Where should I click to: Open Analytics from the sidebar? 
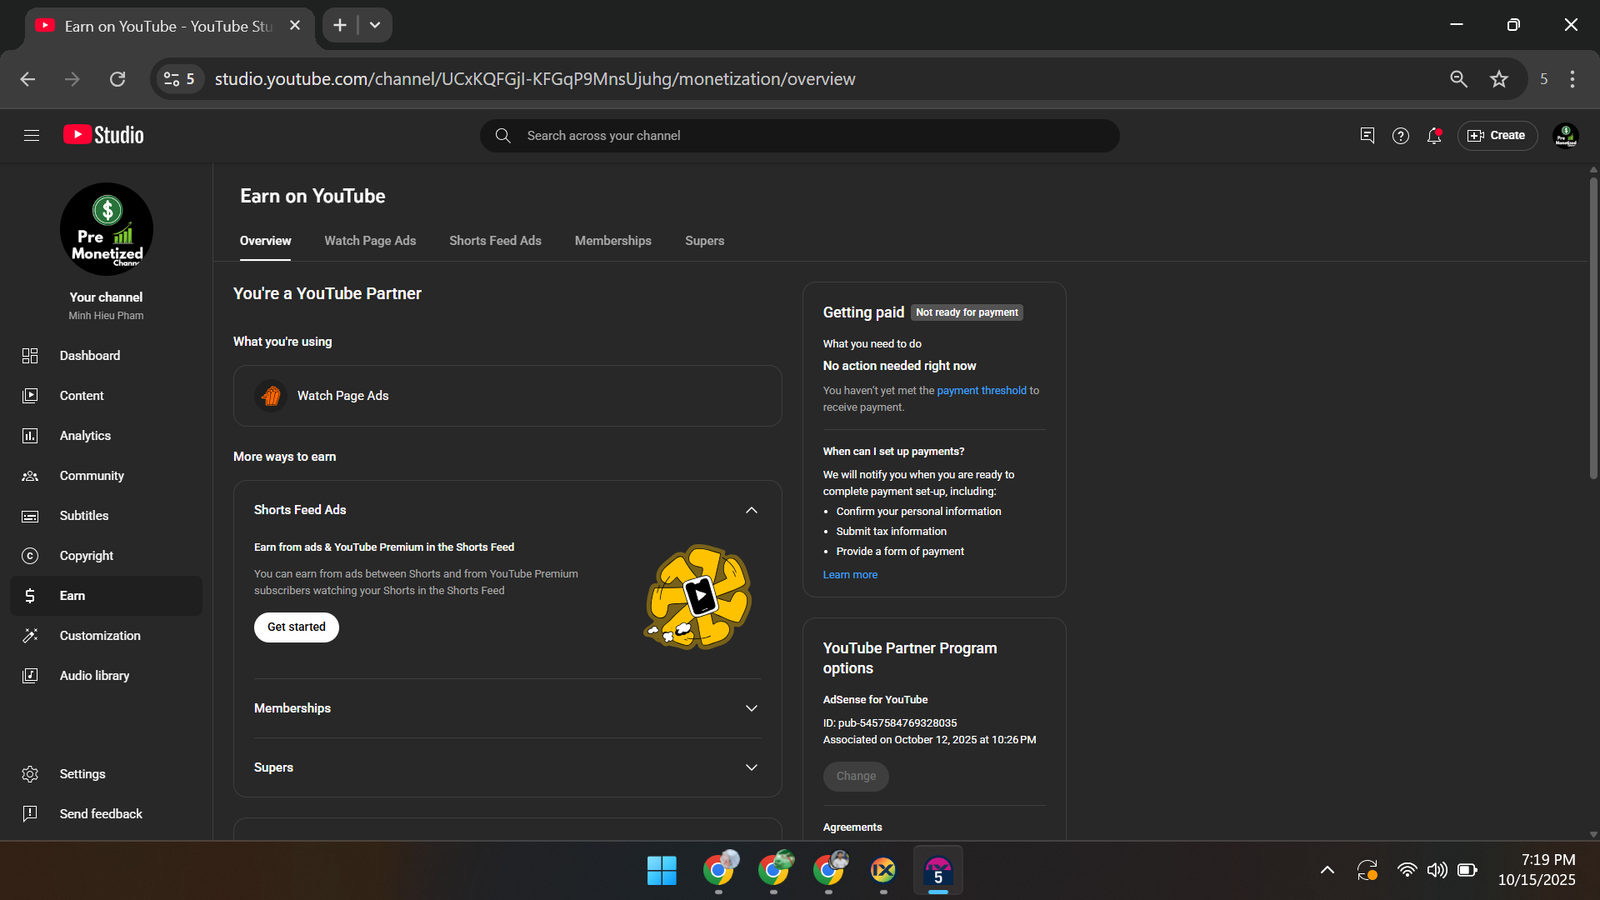85,436
